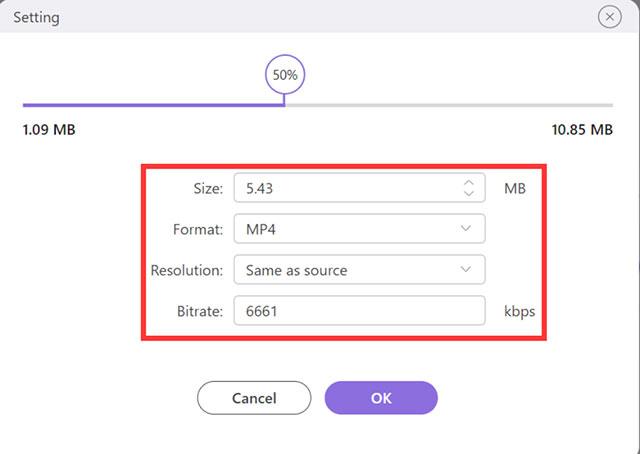Confirm settings with the OK button
640x454 pixels.
click(x=381, y=398)
